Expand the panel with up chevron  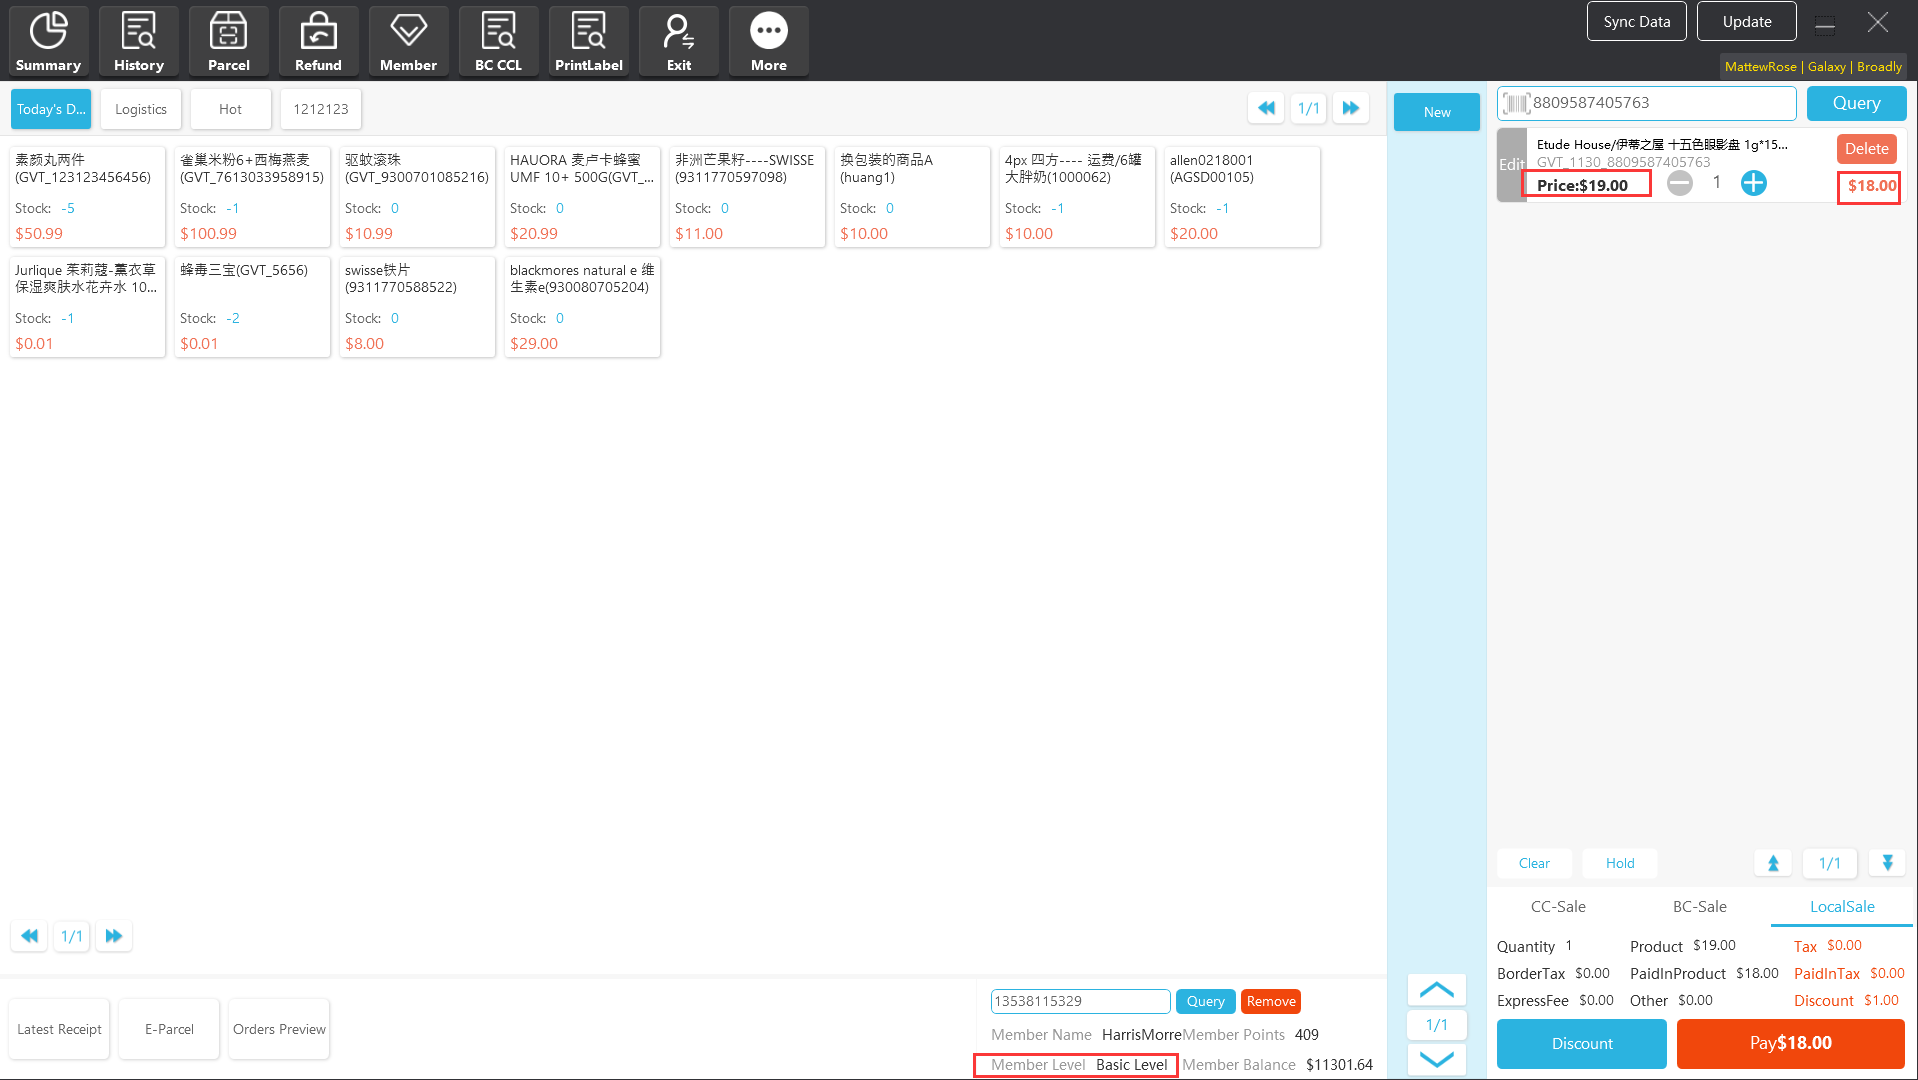(1436, 990)
